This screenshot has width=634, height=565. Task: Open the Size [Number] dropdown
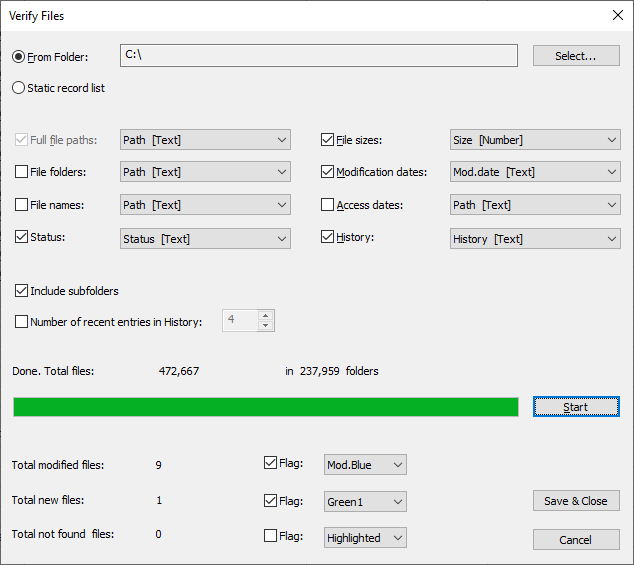[x=534, y=140]
